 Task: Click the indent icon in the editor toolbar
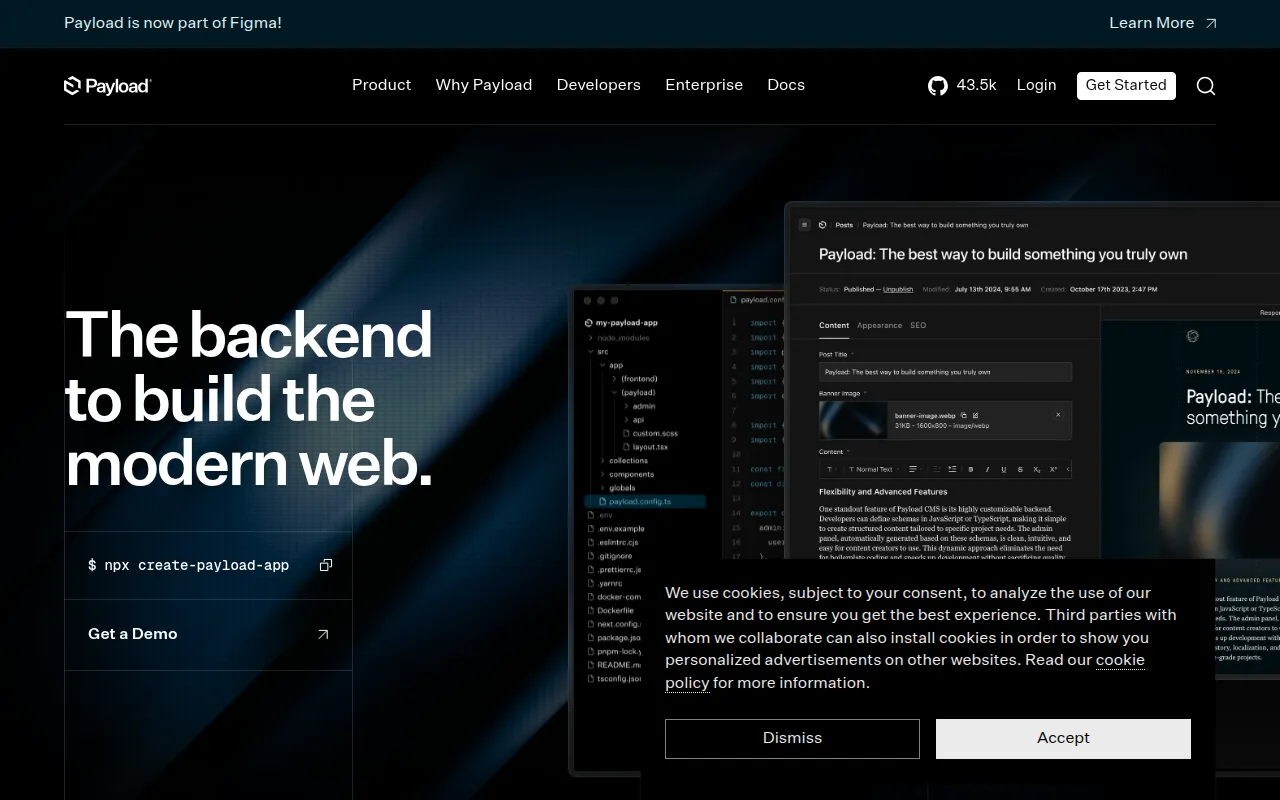click(x=952, y=469)
